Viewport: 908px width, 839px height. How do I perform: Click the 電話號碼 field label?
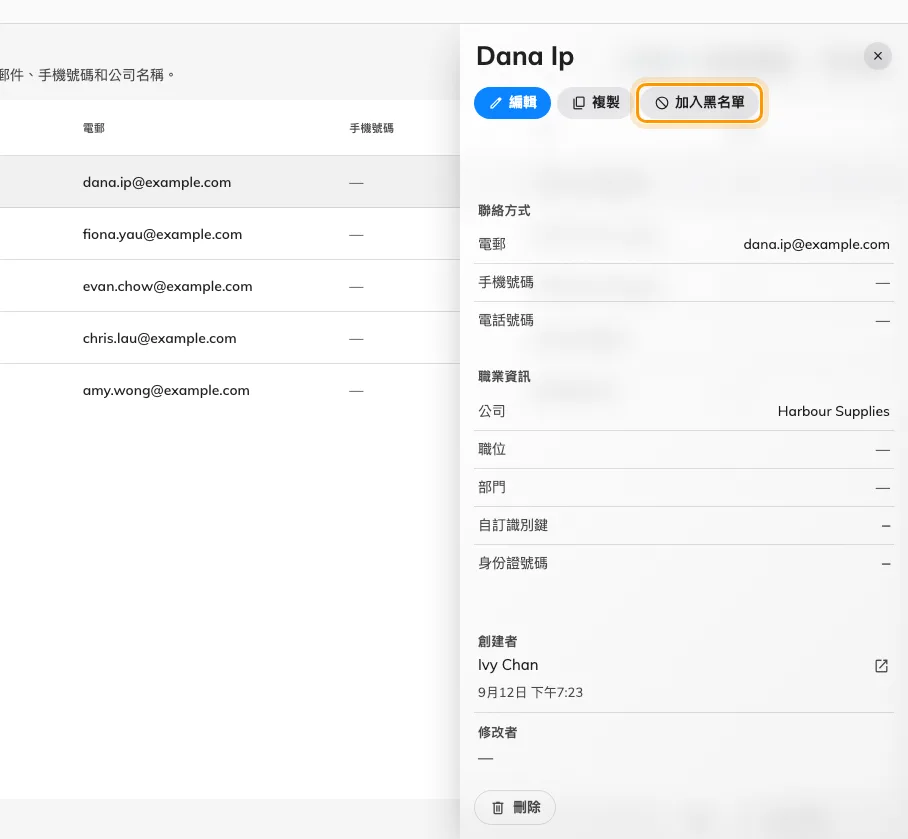click(506, 320)
